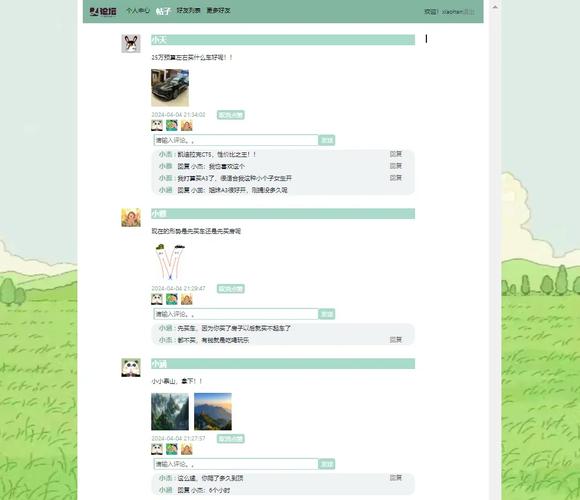This screenshot has height=500, width=580.
Task: Open the 个人中心 page
Action: click(138, 11)
